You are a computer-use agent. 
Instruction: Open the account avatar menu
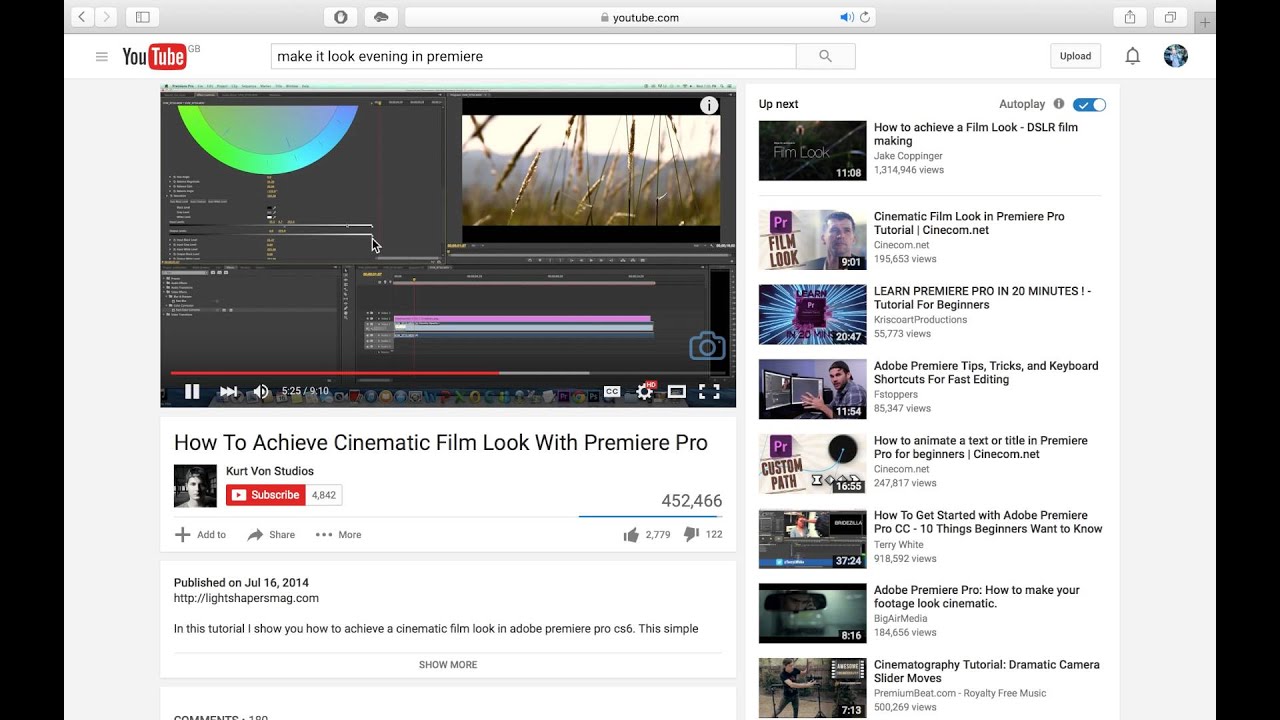(1176, 56)
